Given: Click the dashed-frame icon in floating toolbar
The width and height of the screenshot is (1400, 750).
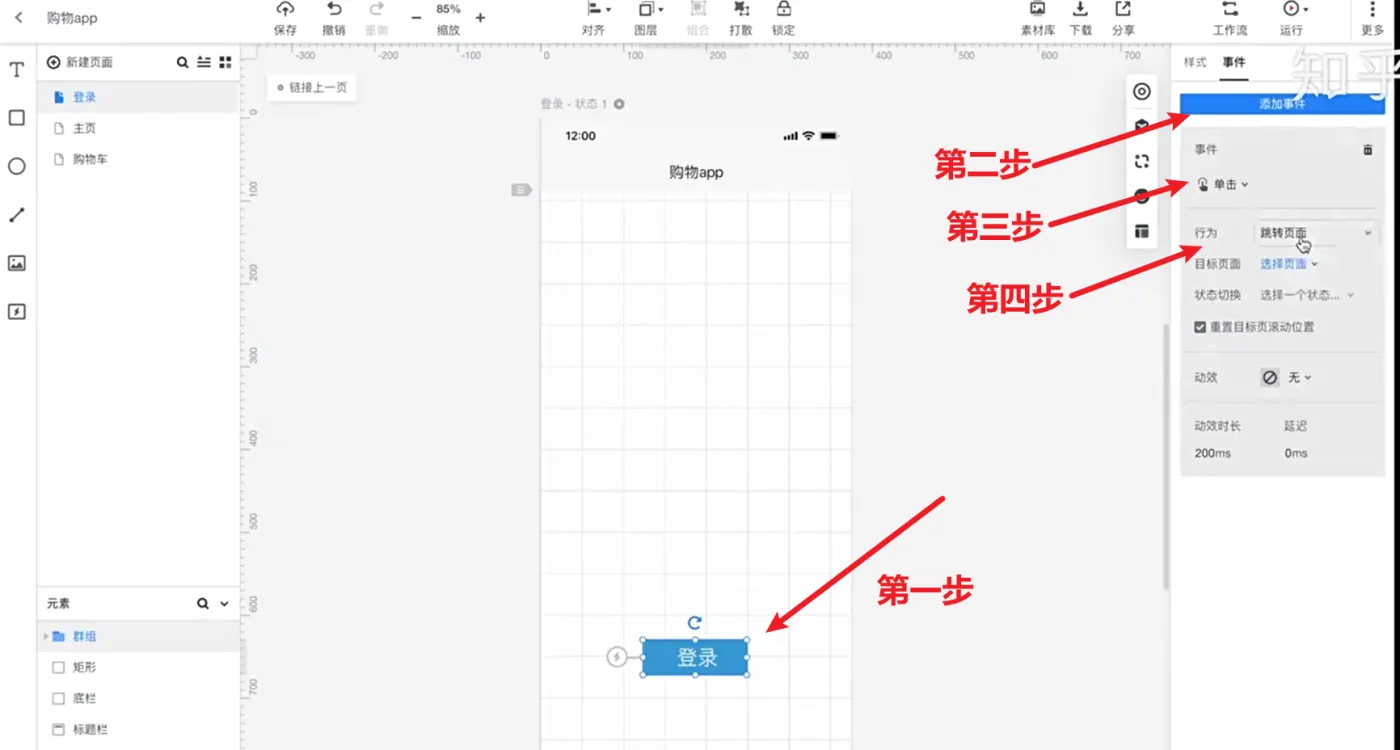Looking at the screenshot, I should click(1141, 161).
